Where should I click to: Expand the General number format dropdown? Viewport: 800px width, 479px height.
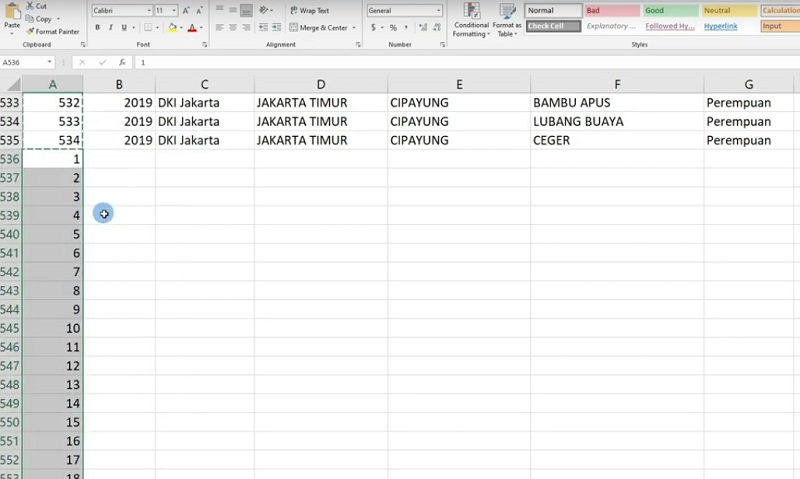click(x=437, y=11)
